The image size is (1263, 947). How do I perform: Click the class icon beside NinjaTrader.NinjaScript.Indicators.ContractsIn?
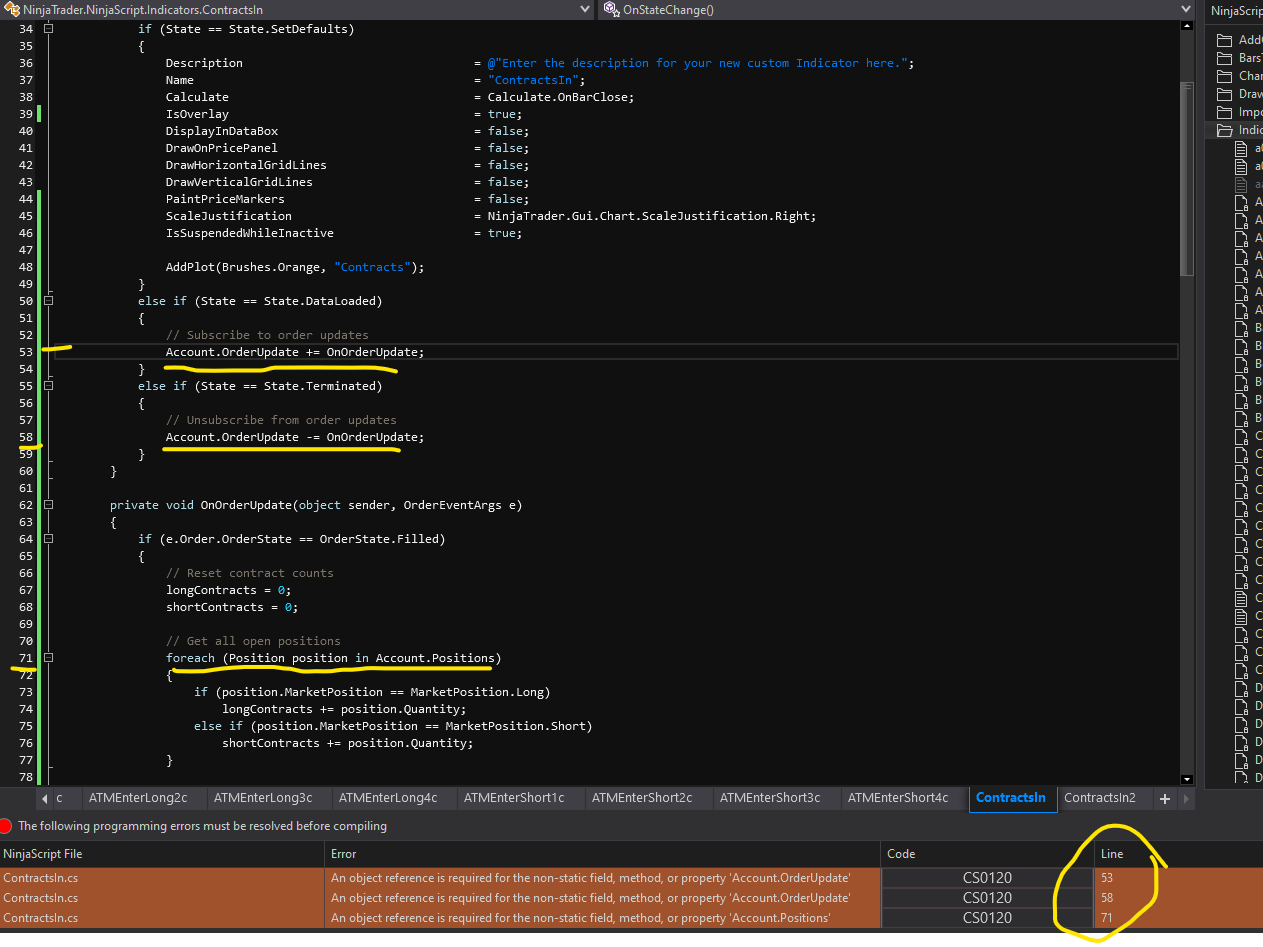point(12,9)
